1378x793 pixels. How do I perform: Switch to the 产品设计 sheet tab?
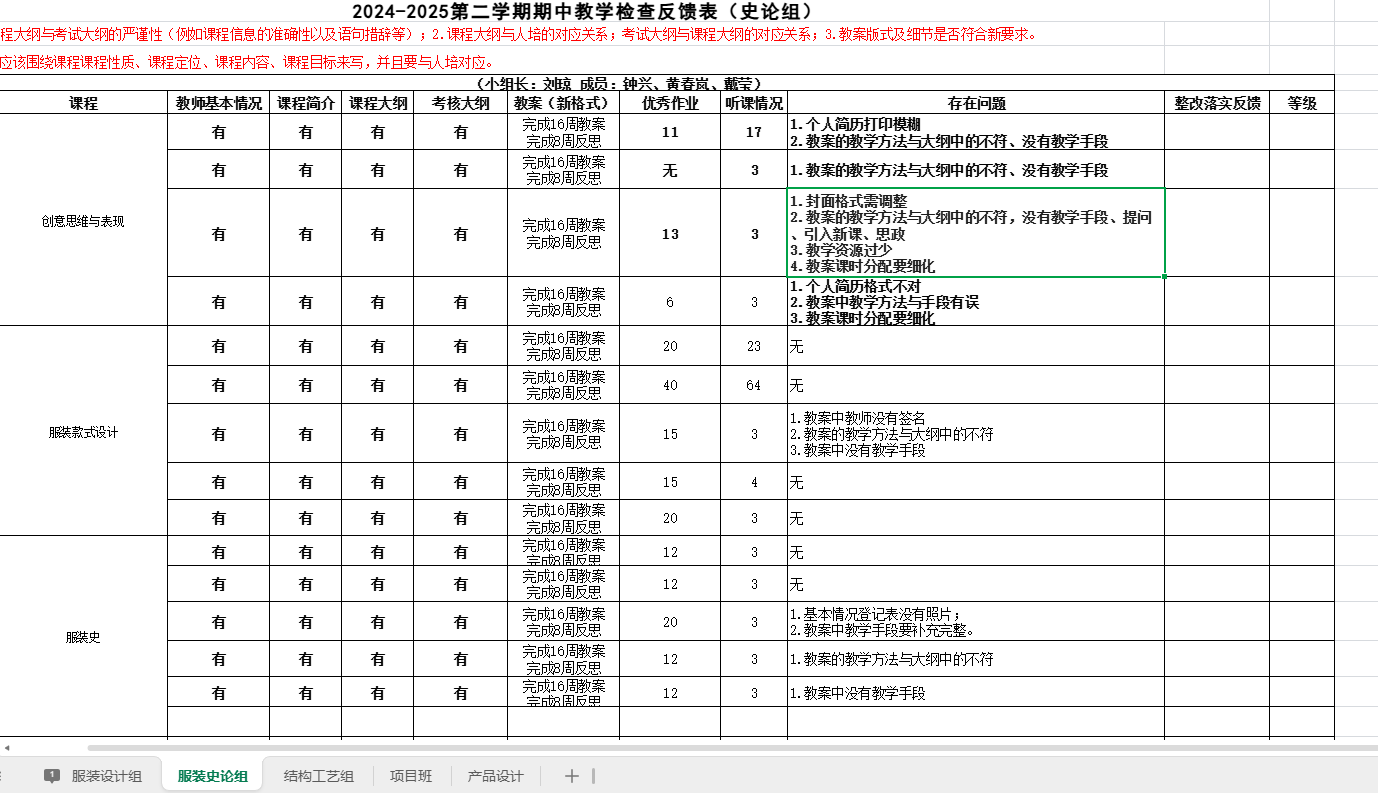pyautogui.click(x=495, y=776)
